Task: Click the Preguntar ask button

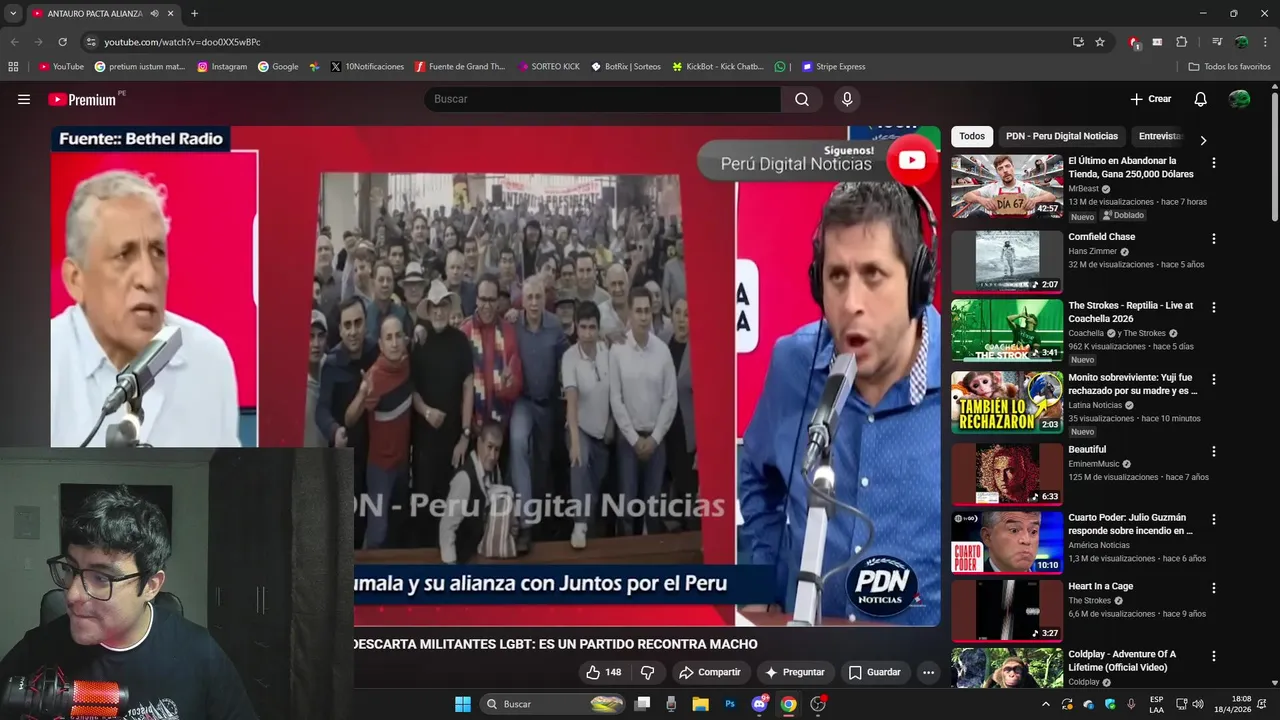Action: [x=795, y=672]
